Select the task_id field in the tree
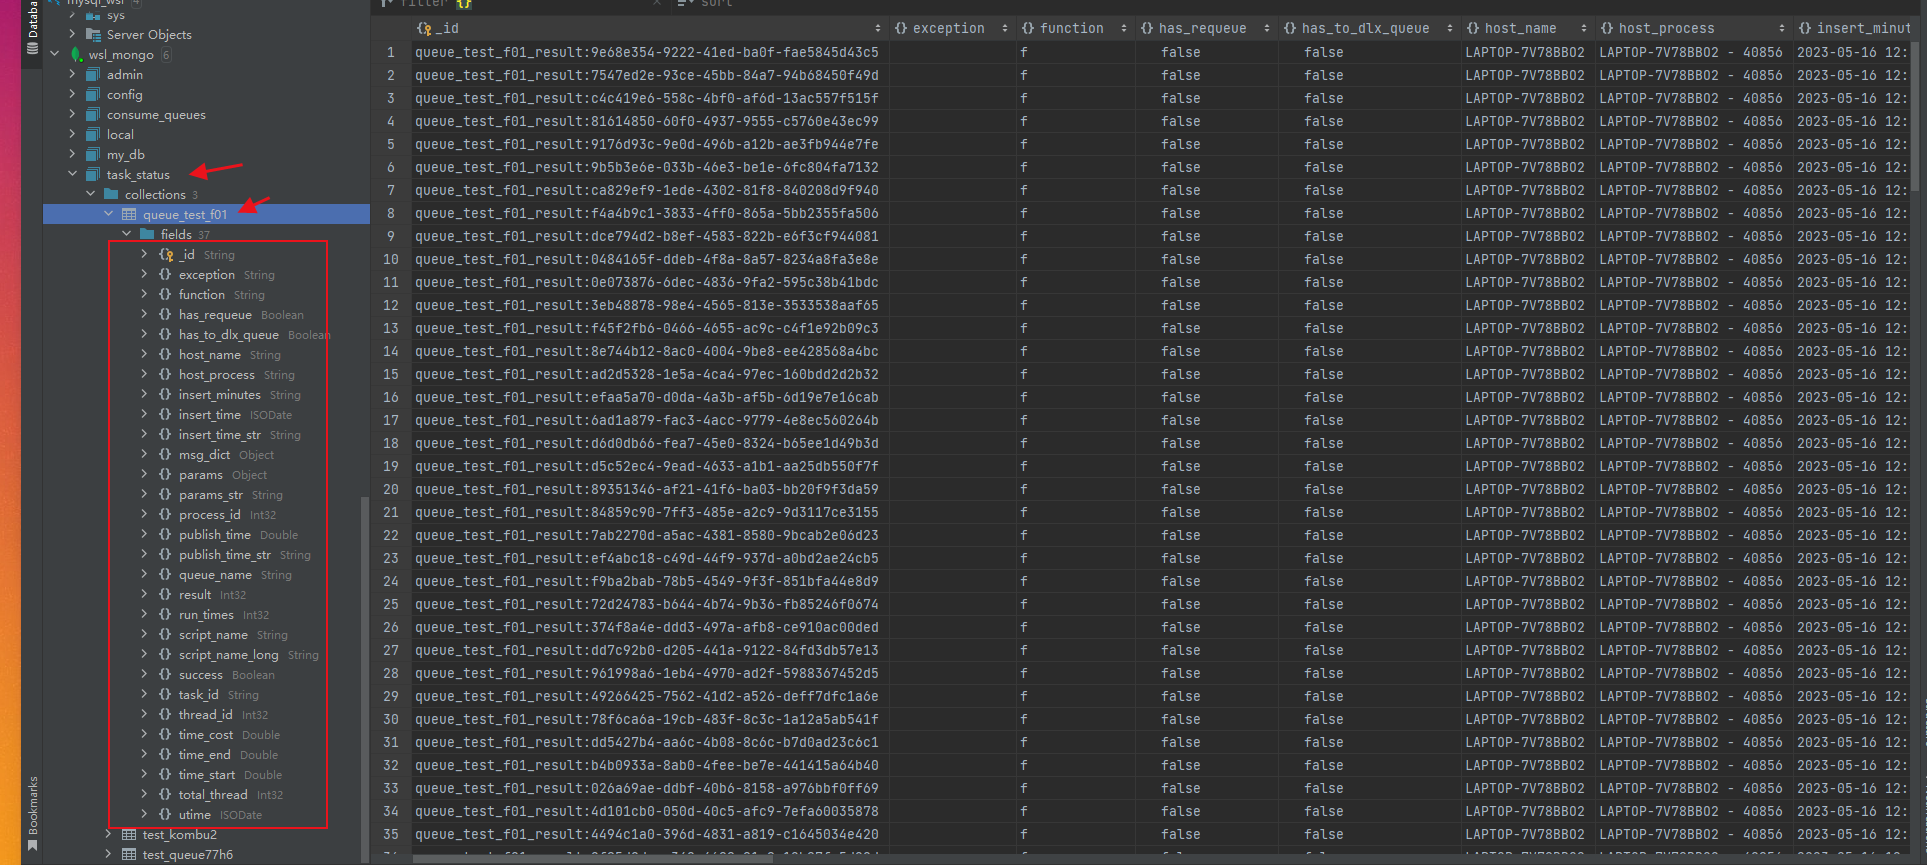 click(x=198, y=694)
